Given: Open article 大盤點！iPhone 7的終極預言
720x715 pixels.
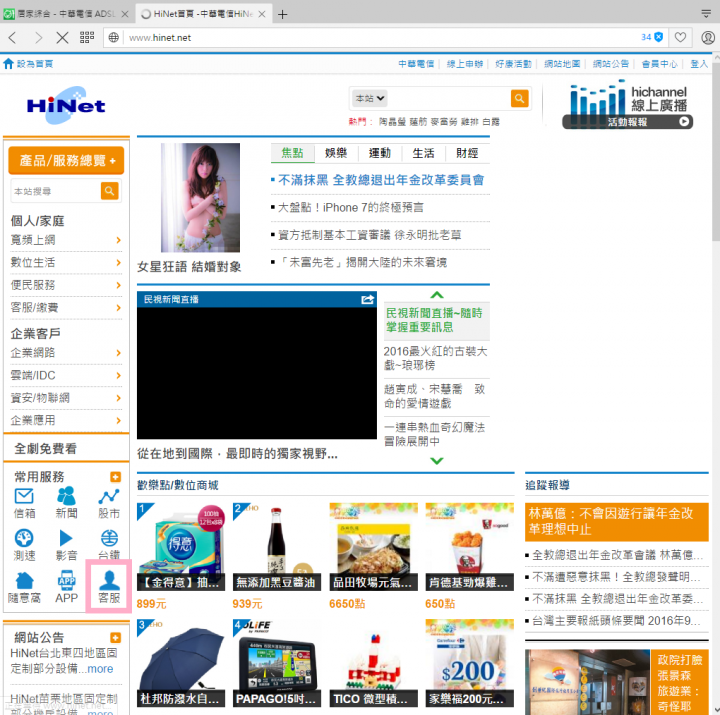Looking at the screenshot, I should click(x=350, y=208).
